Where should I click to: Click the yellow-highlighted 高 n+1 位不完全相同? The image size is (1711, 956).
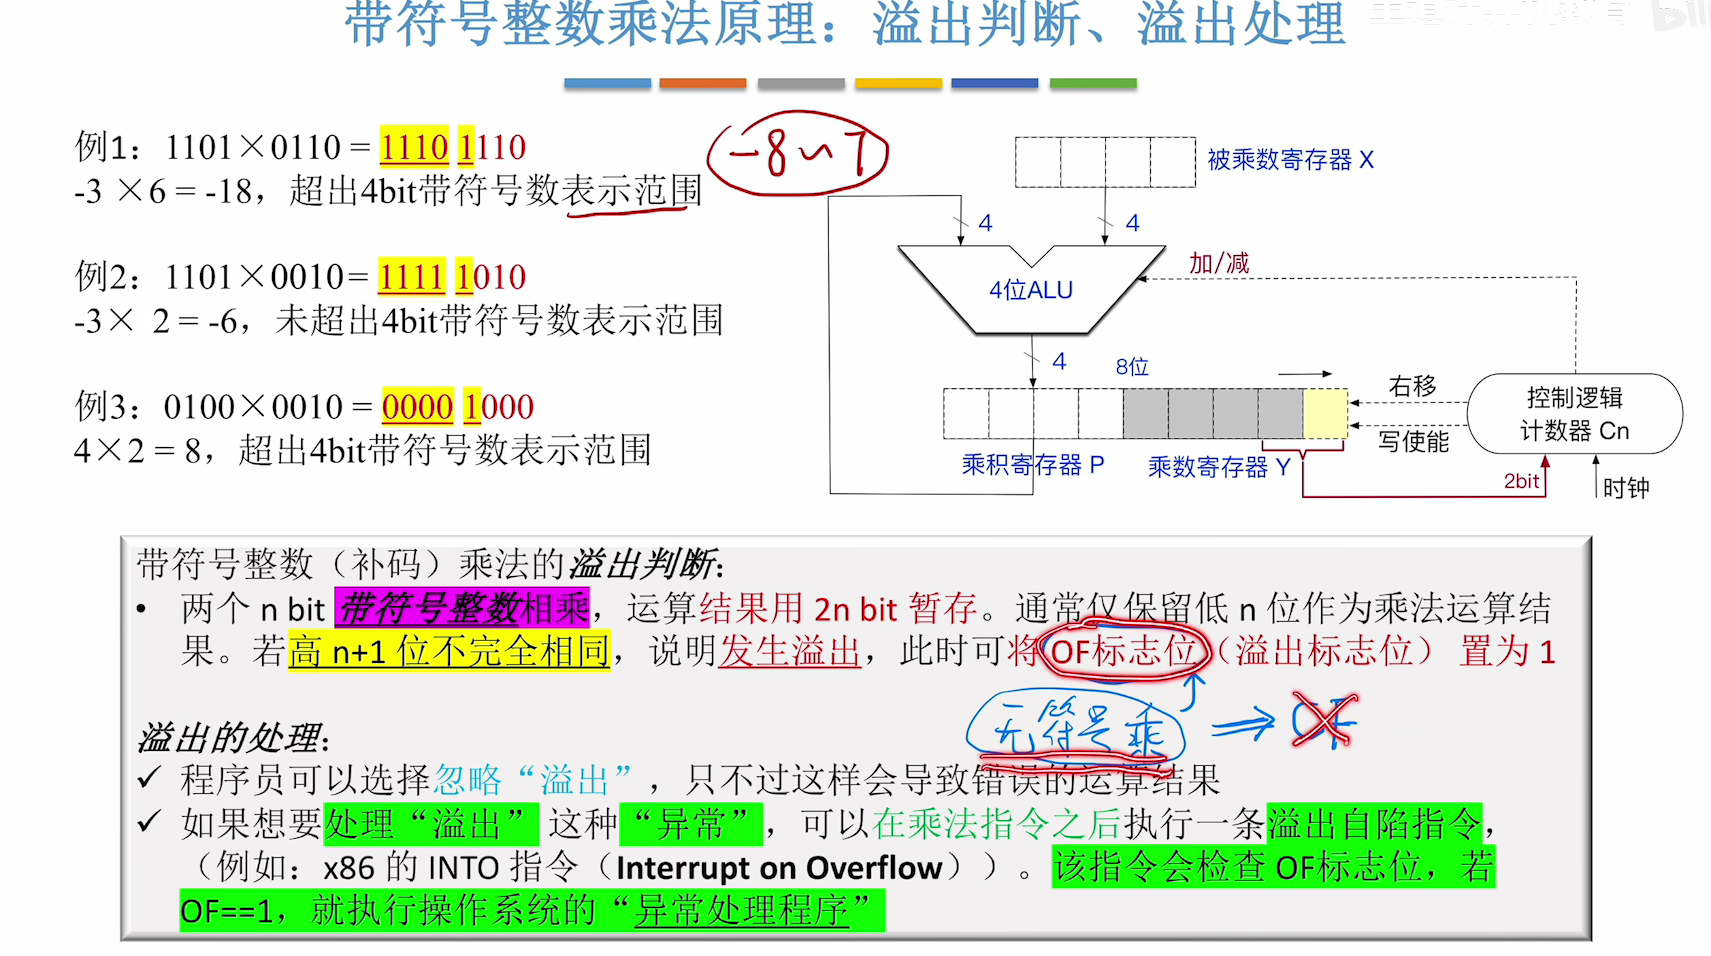coord(449,652)
